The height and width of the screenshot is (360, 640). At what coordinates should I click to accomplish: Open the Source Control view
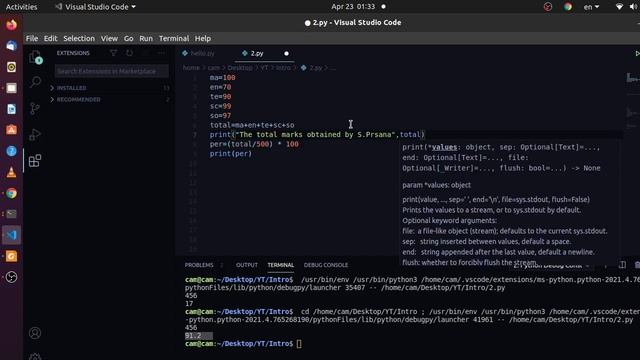click(35, 108)
